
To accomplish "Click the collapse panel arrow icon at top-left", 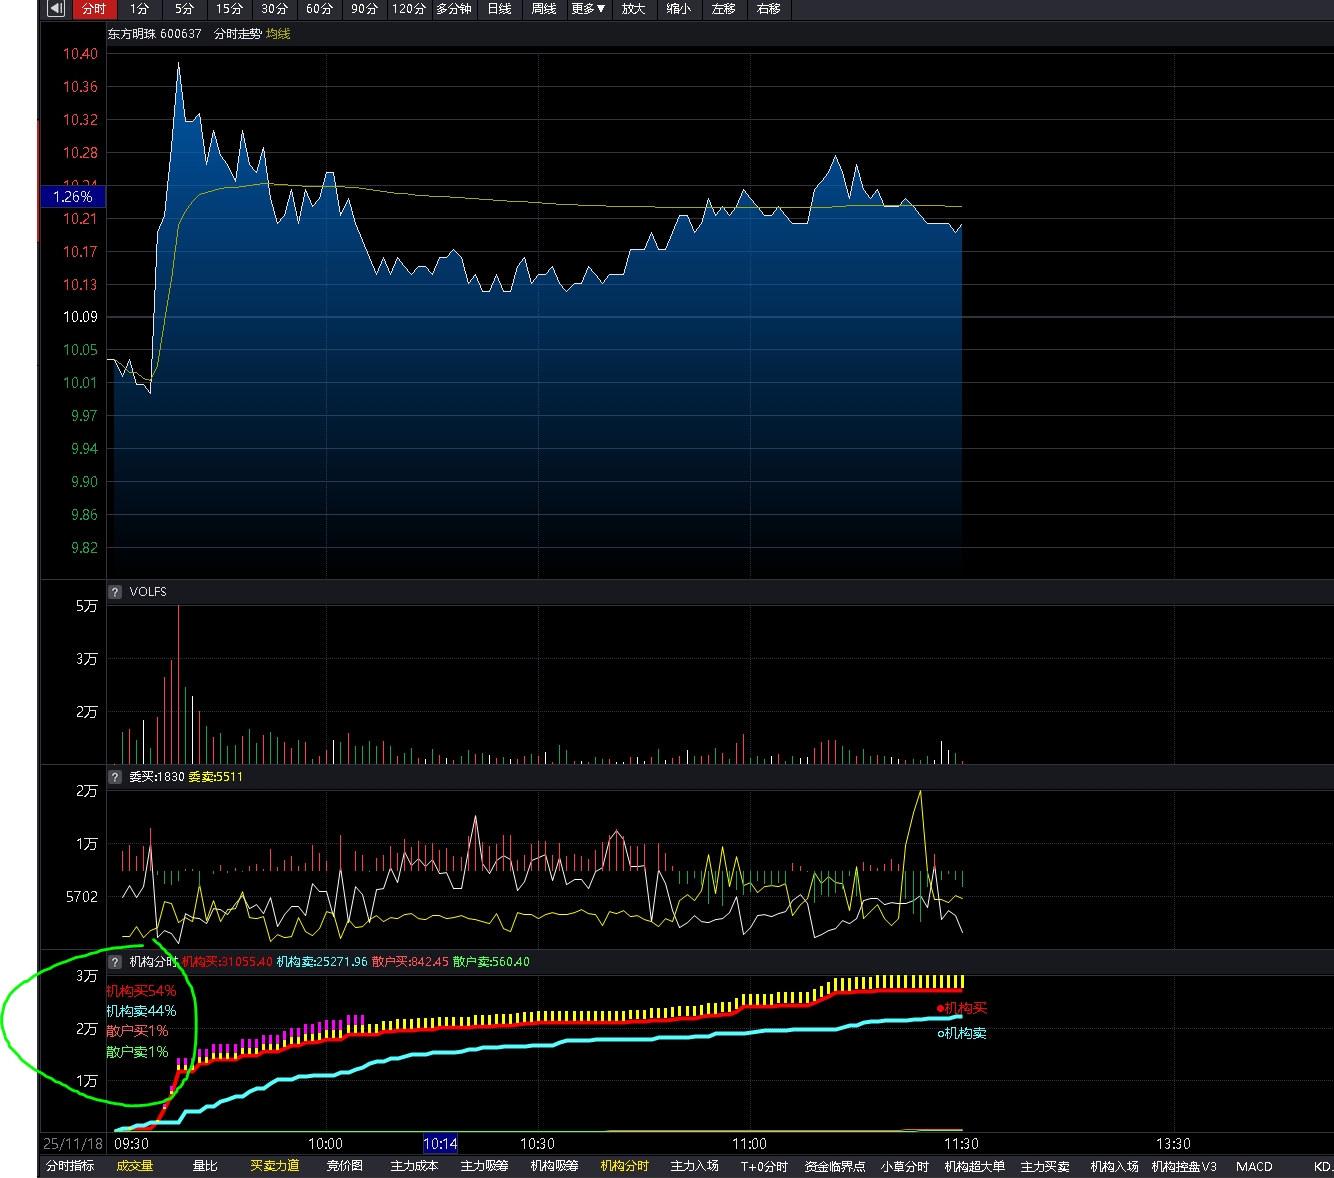I will pyautogui.click(x=56, y=9).
